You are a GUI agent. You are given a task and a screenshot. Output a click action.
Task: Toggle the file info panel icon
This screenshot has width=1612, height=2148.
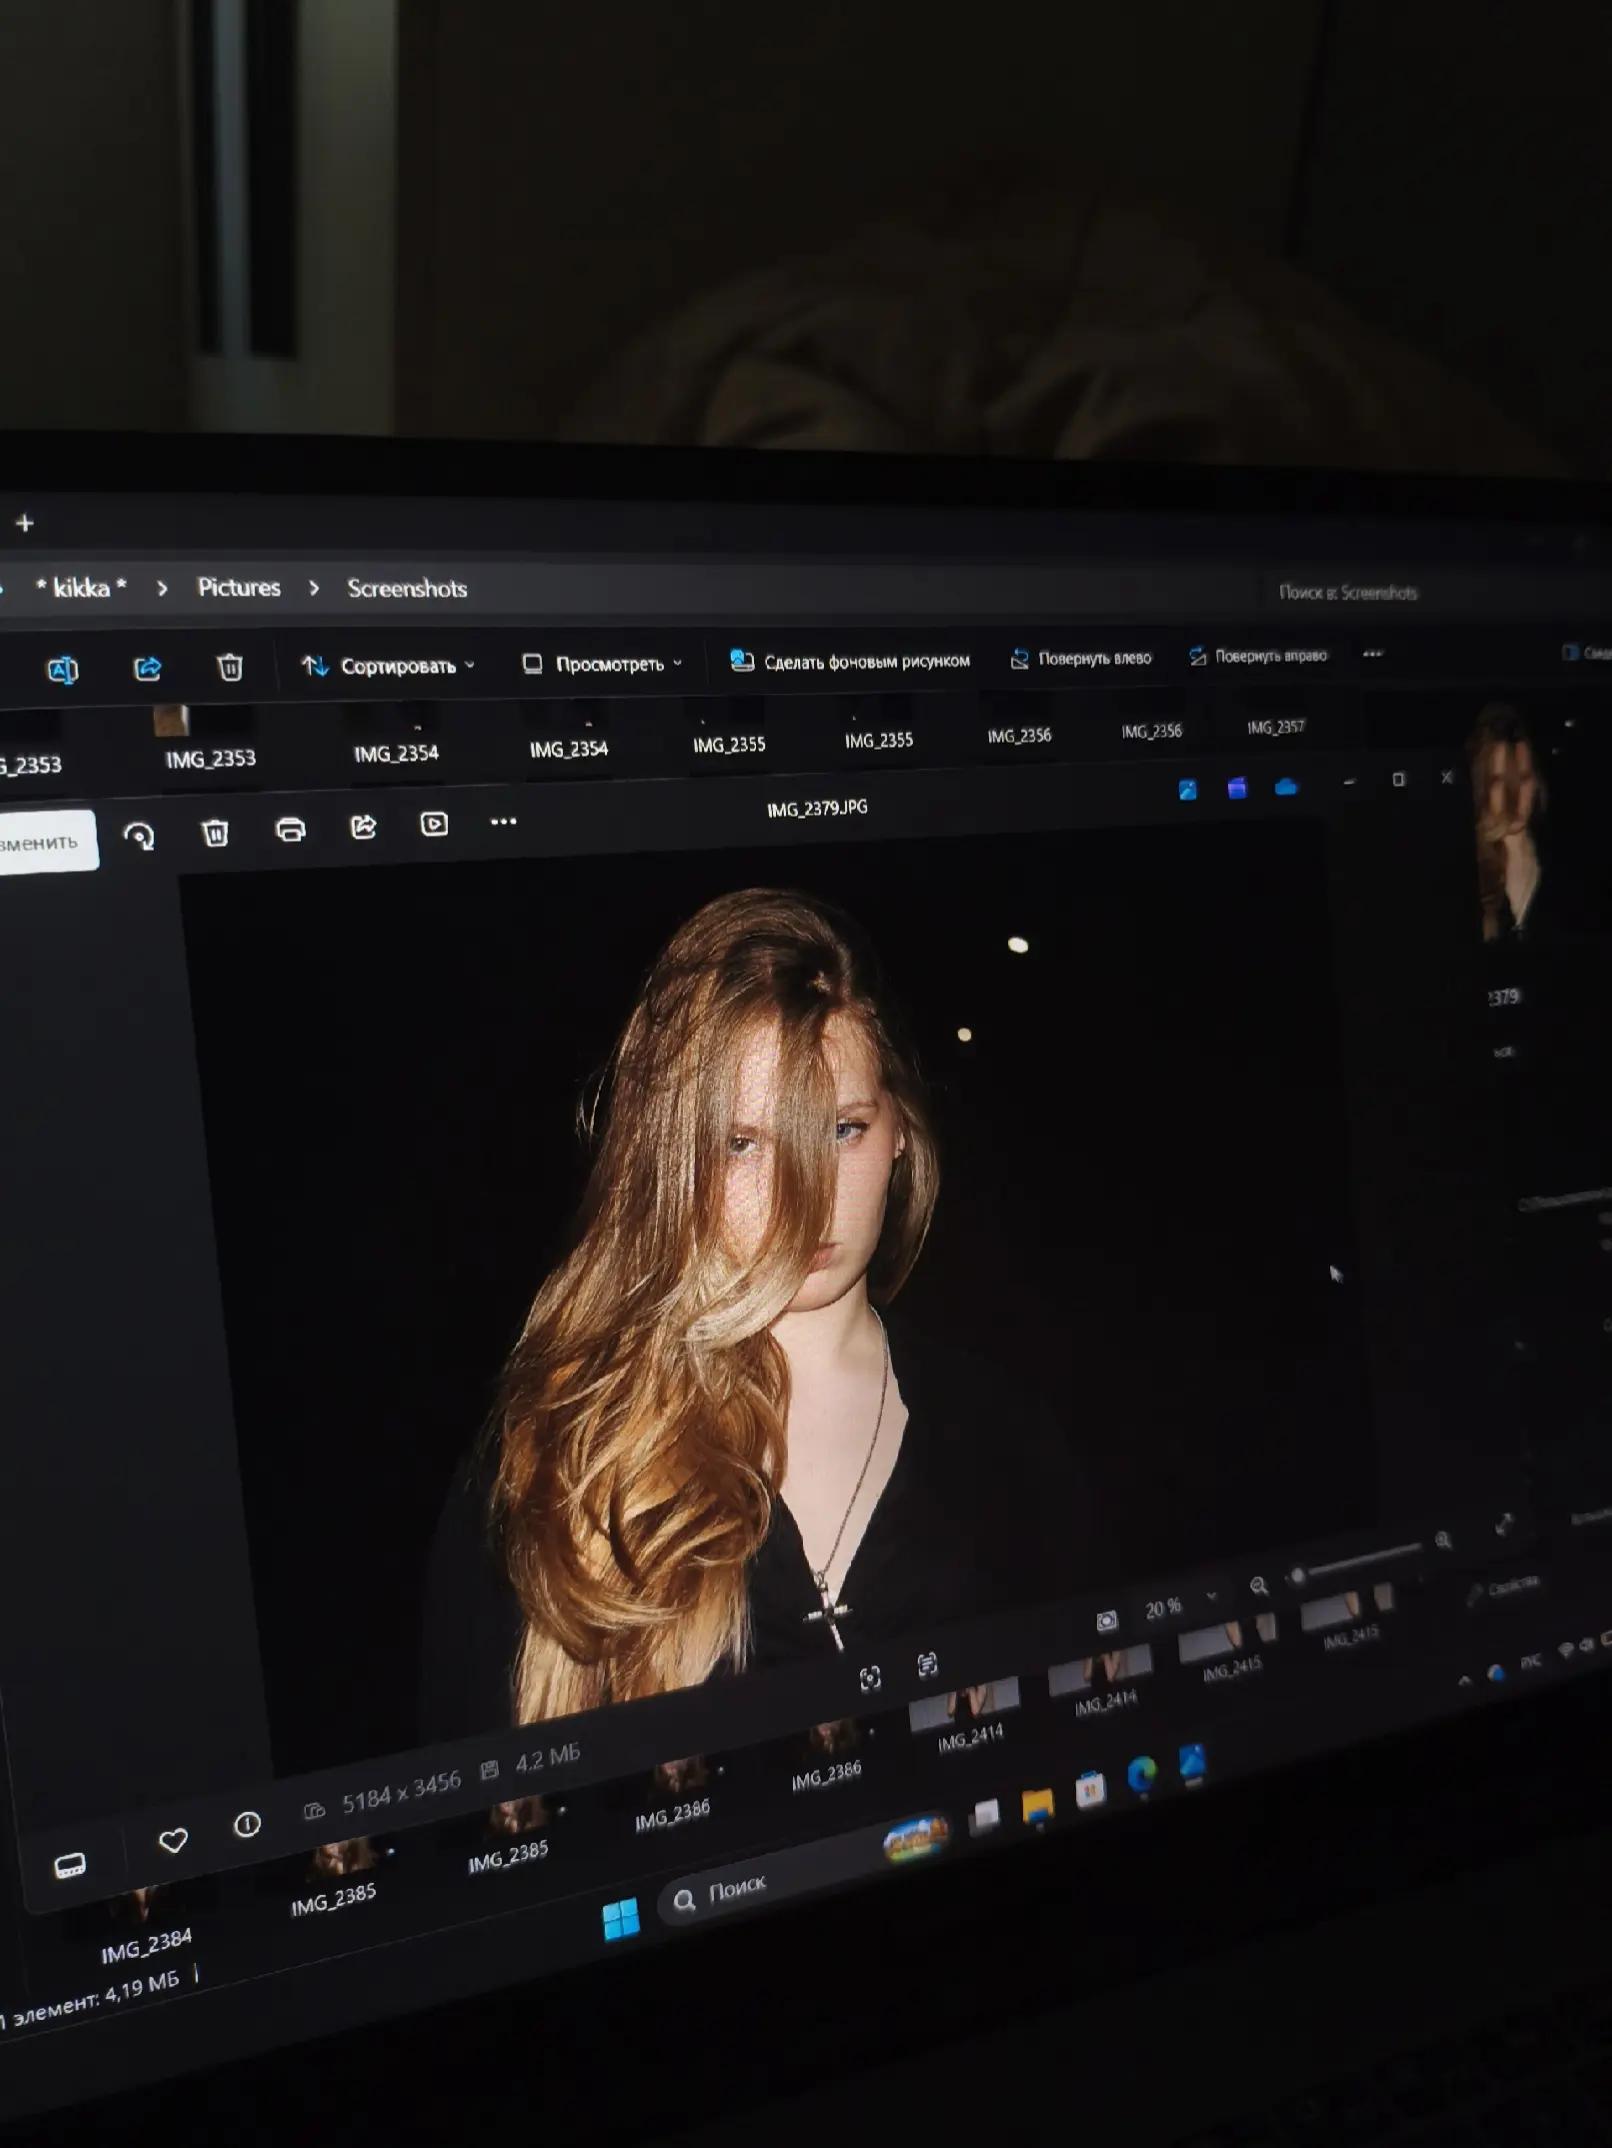[247, 1825]
